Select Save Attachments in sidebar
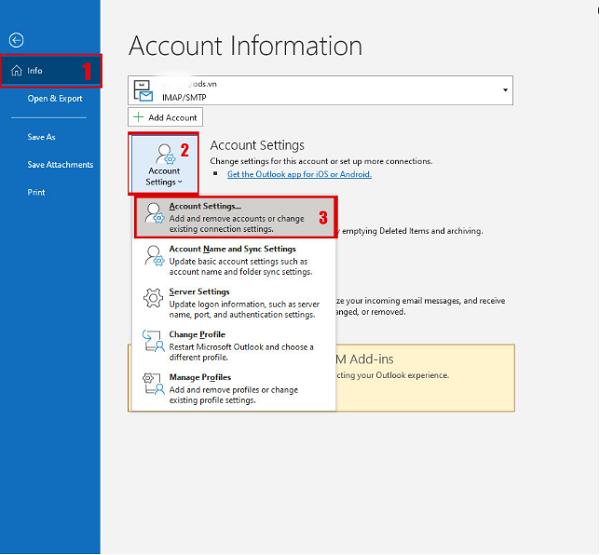The image size is (600, 555). click(60, 165)
